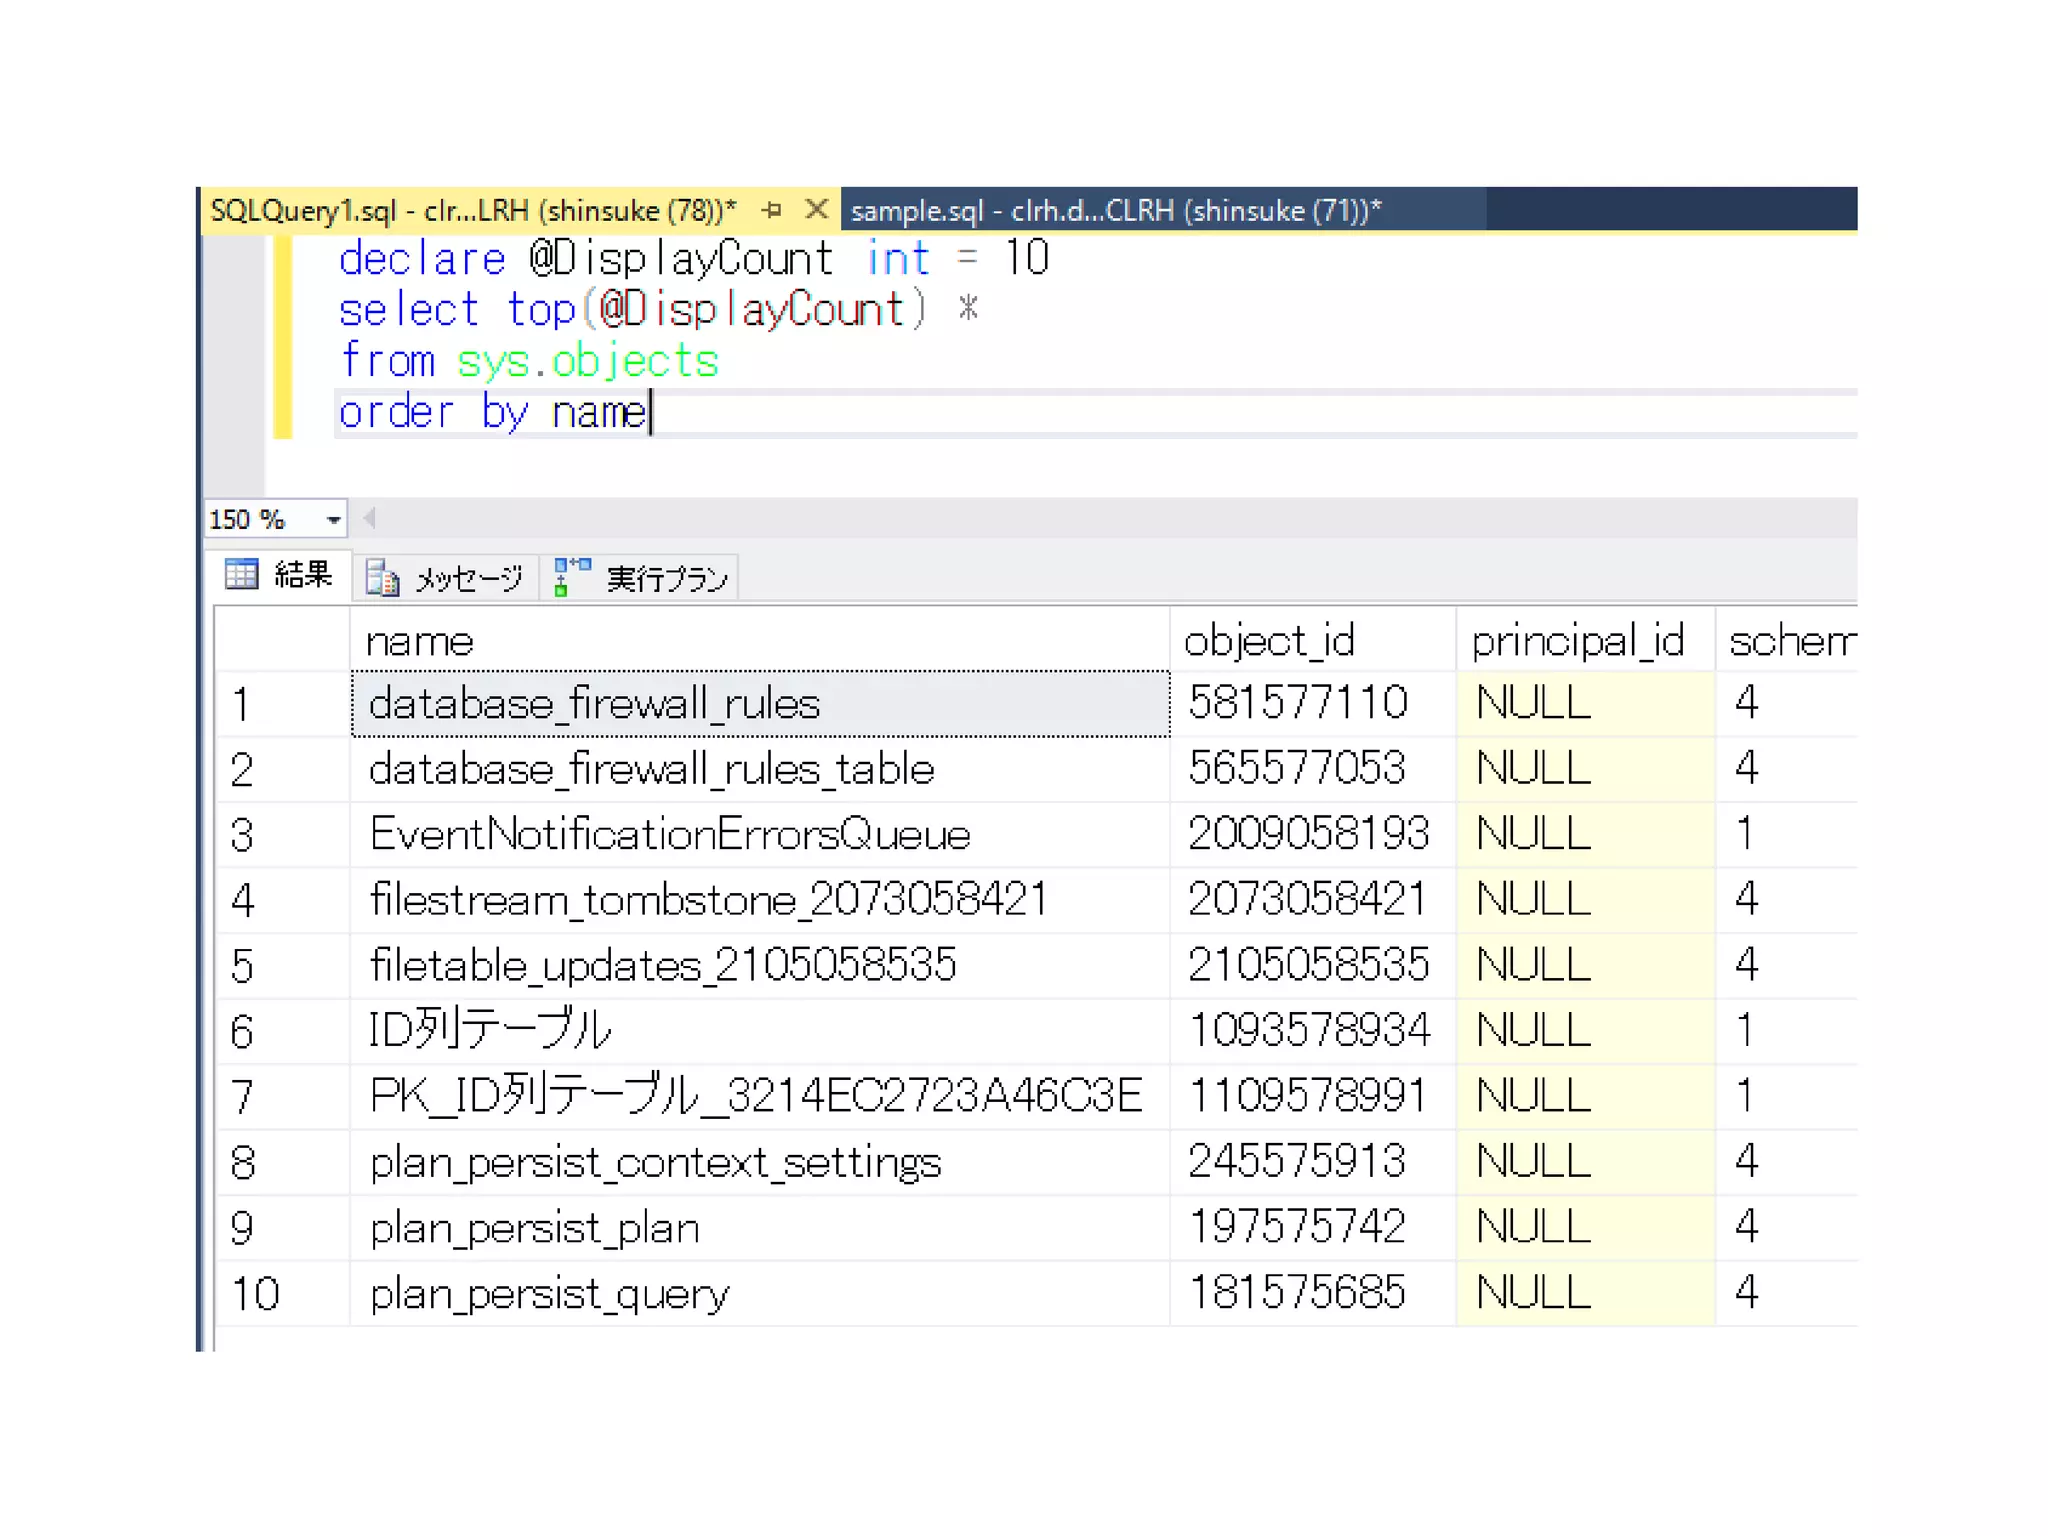Open the メッセージ tab

point(468,578)
